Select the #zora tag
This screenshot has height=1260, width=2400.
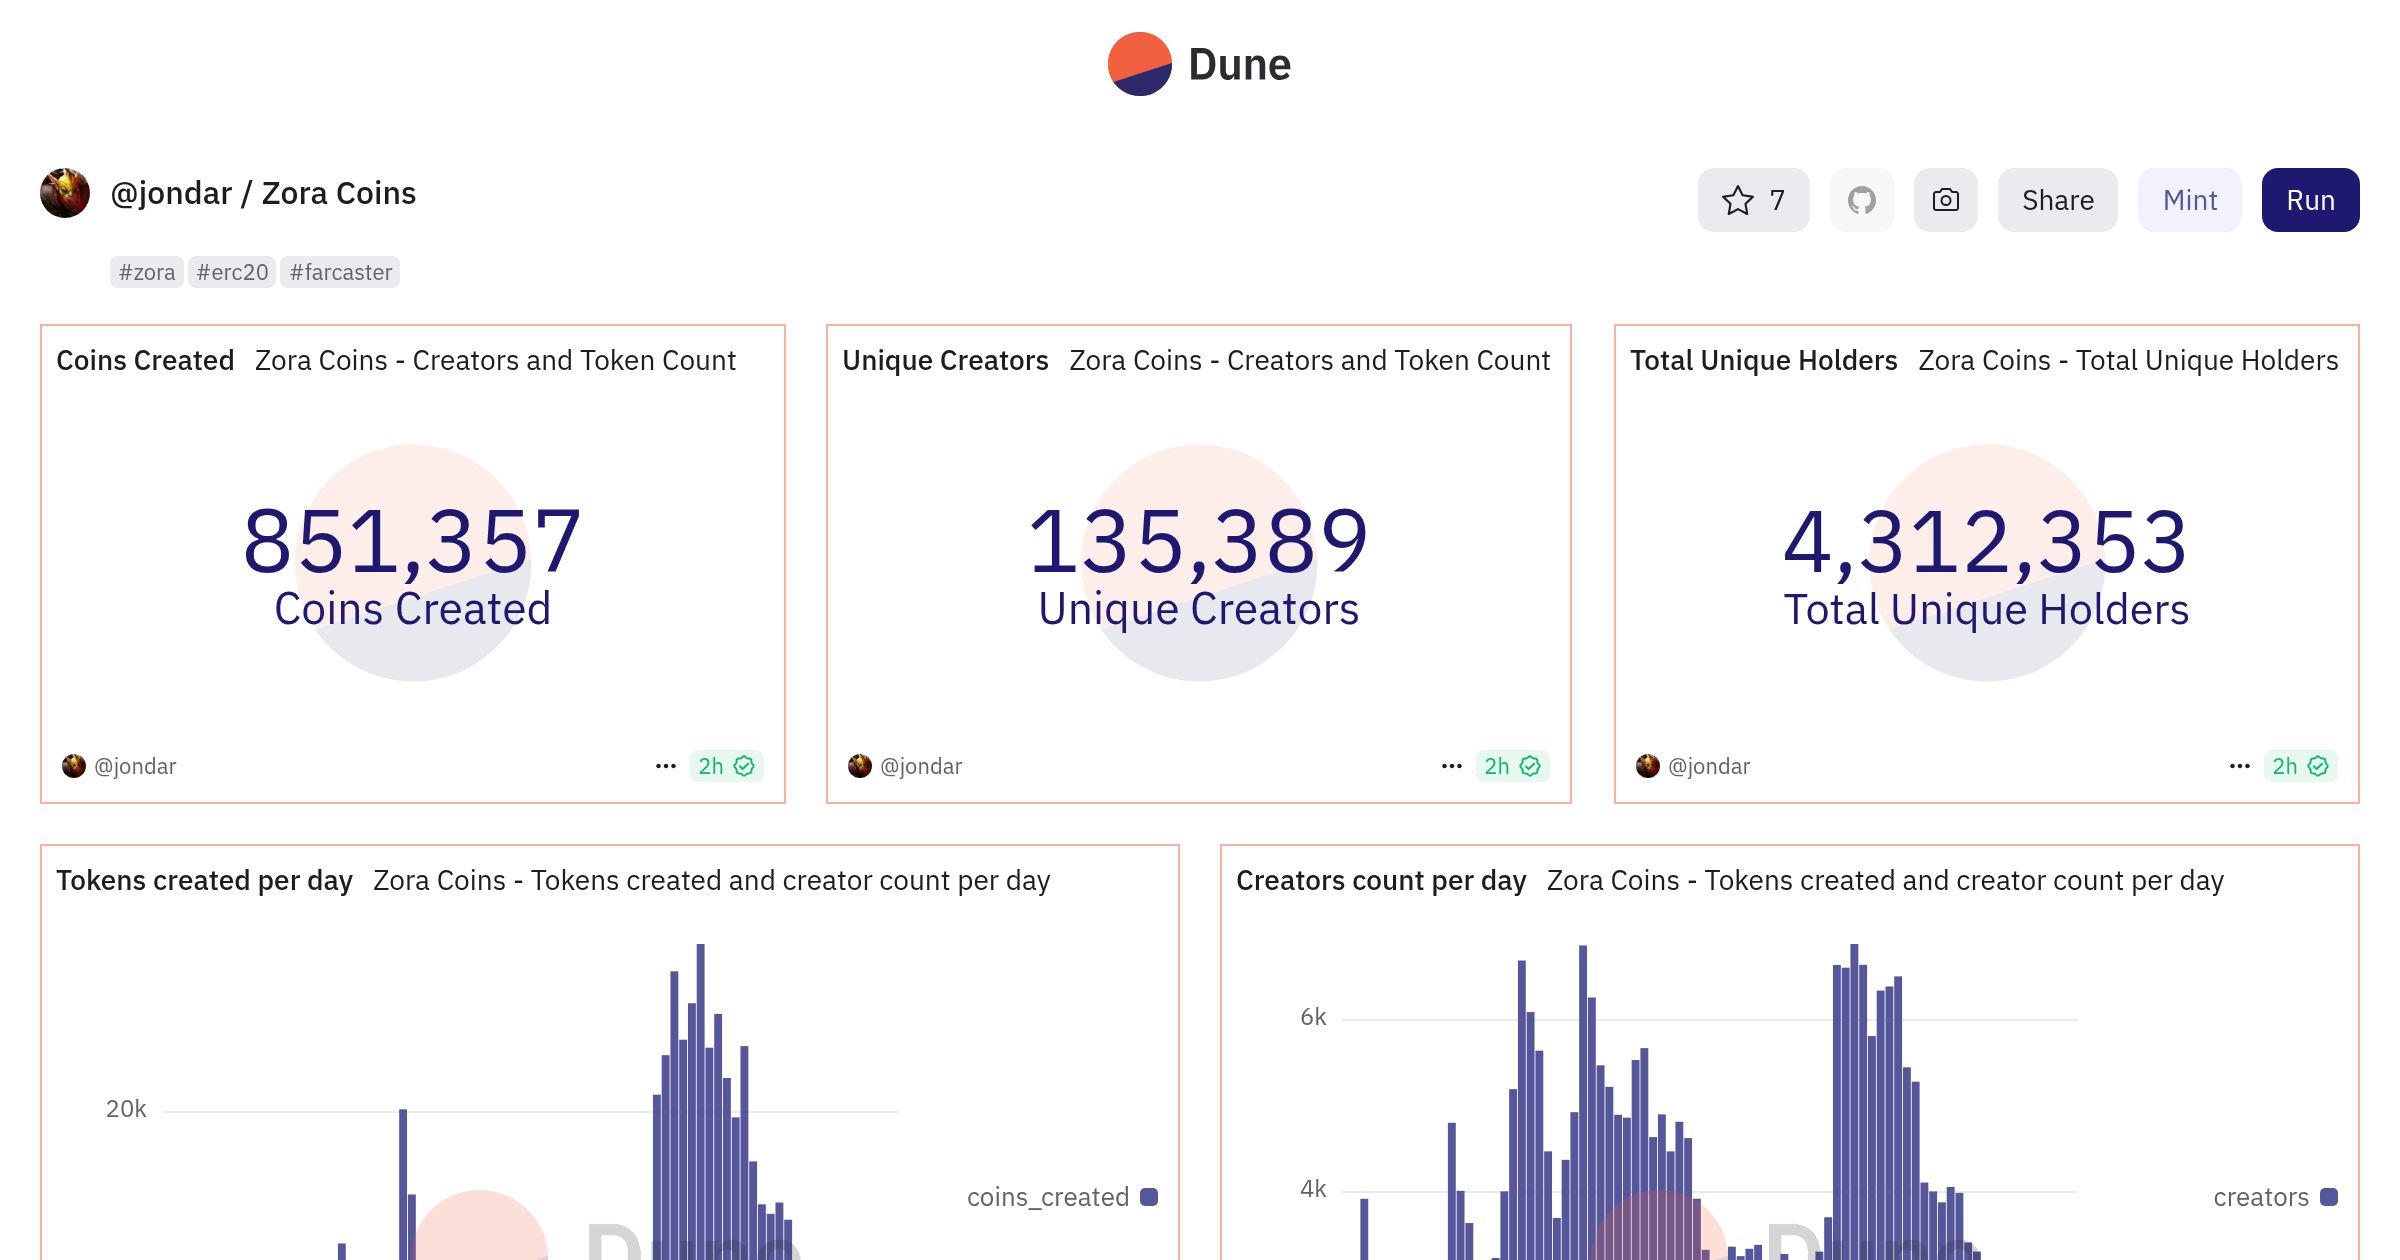(x=147, y=272)
